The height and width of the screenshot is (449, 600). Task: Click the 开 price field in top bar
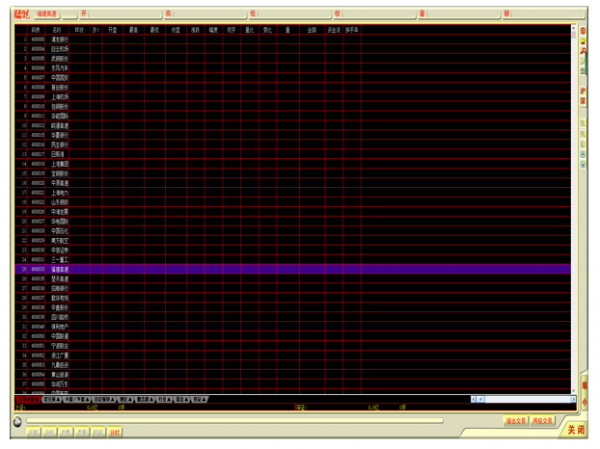point(121,14)
